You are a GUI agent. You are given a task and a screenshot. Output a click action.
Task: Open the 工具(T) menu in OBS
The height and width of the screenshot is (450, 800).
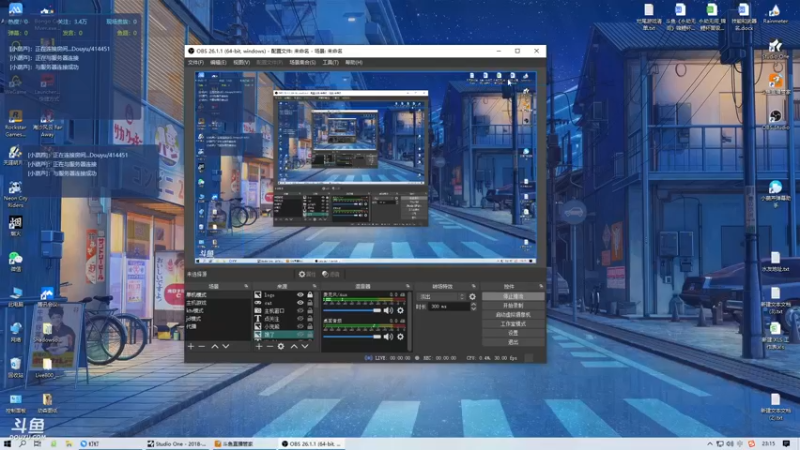[330, 62]
